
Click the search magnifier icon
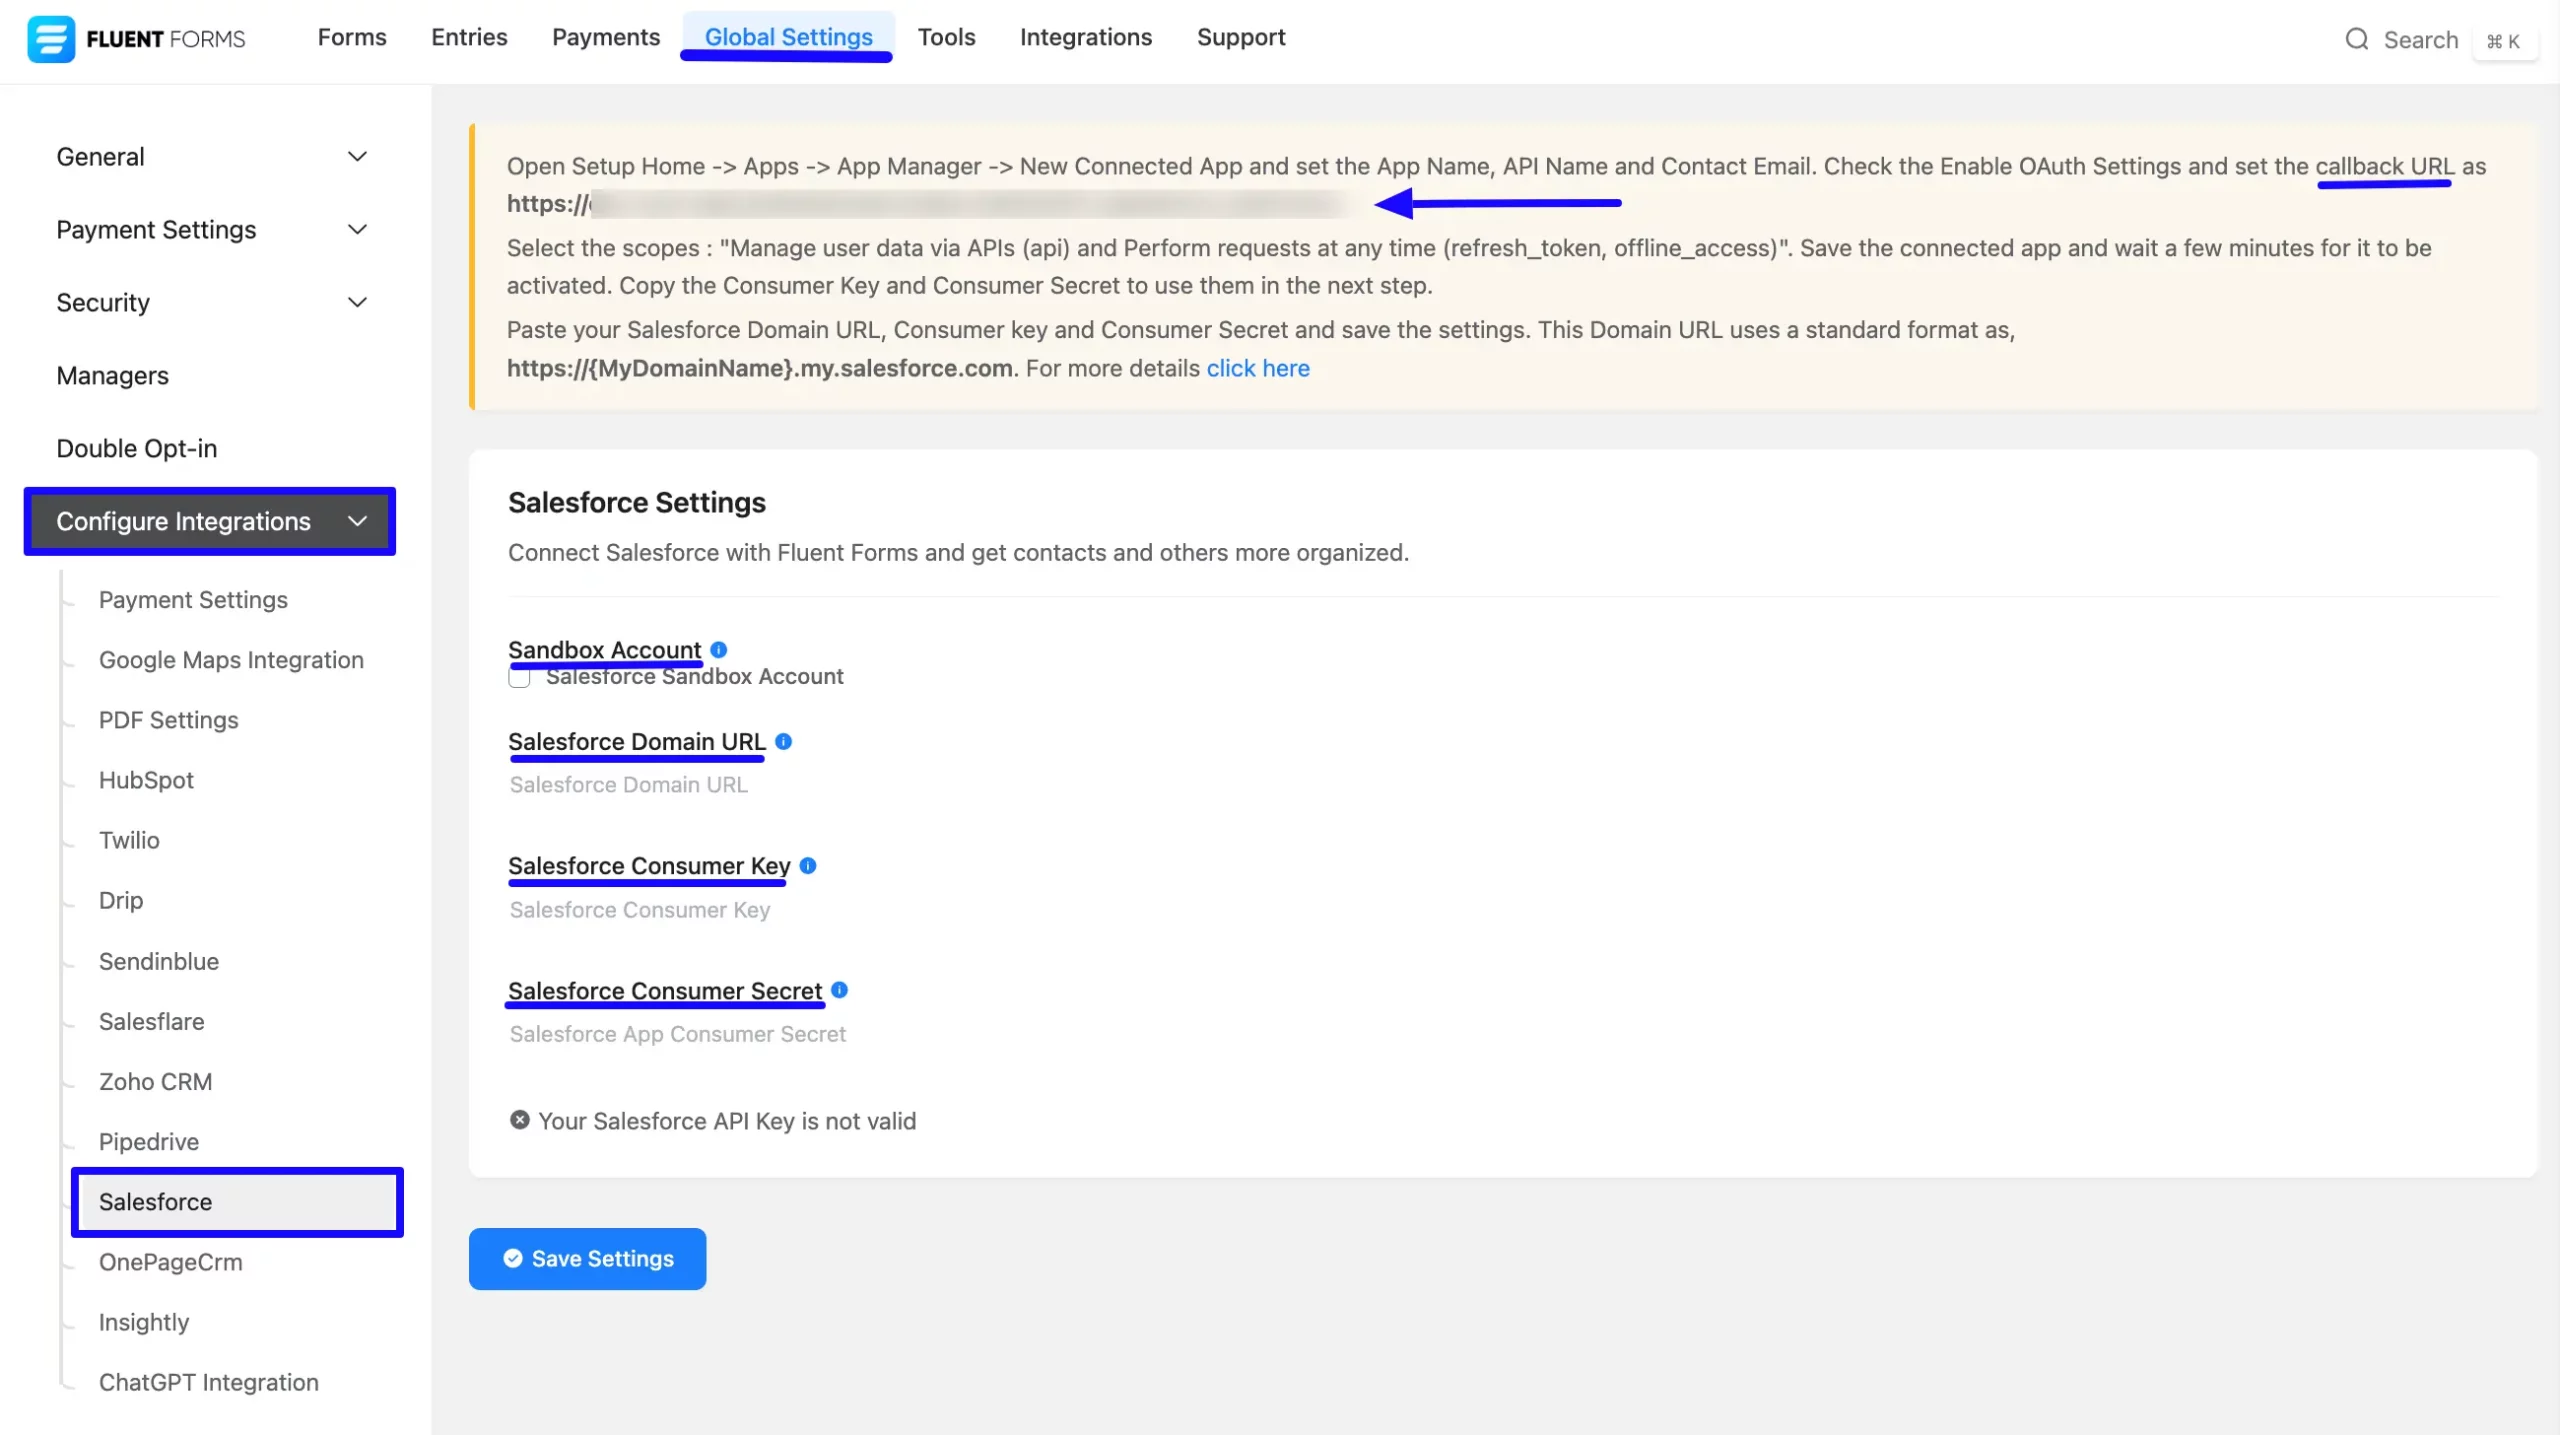[x=2357, y=40]
